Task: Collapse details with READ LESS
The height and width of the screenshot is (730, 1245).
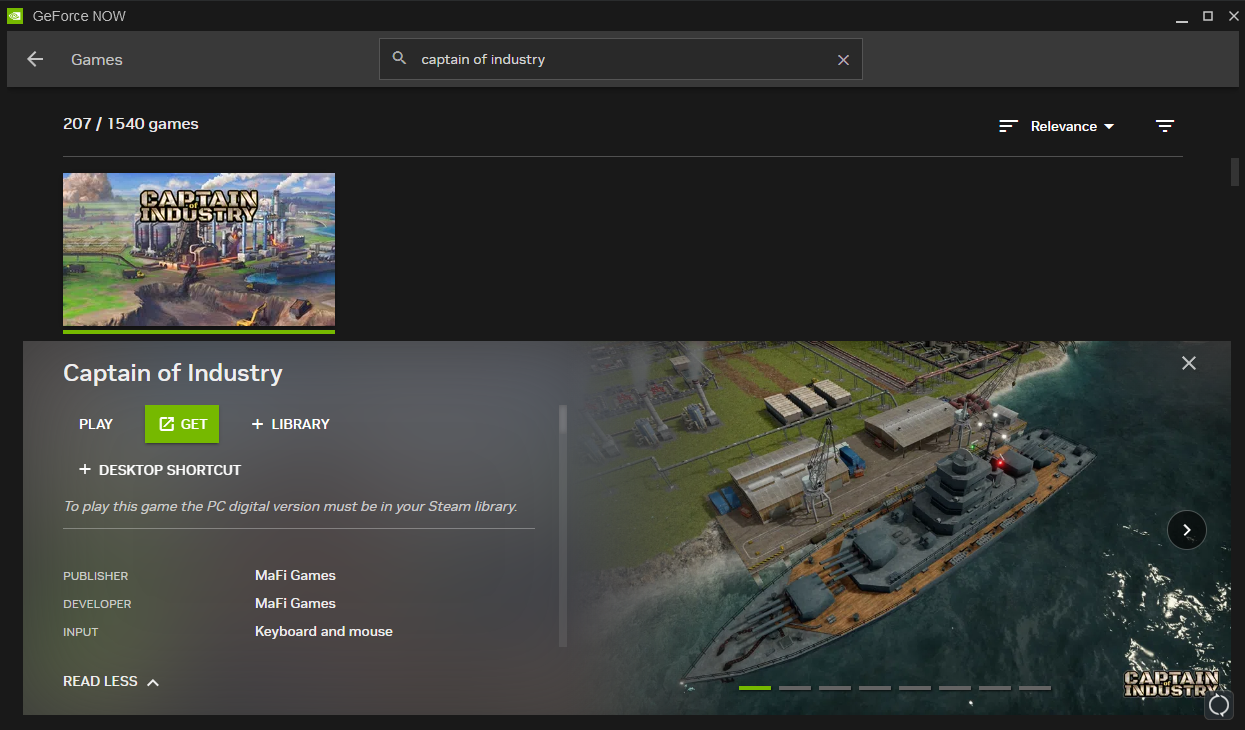Action: tap(111, 681)
